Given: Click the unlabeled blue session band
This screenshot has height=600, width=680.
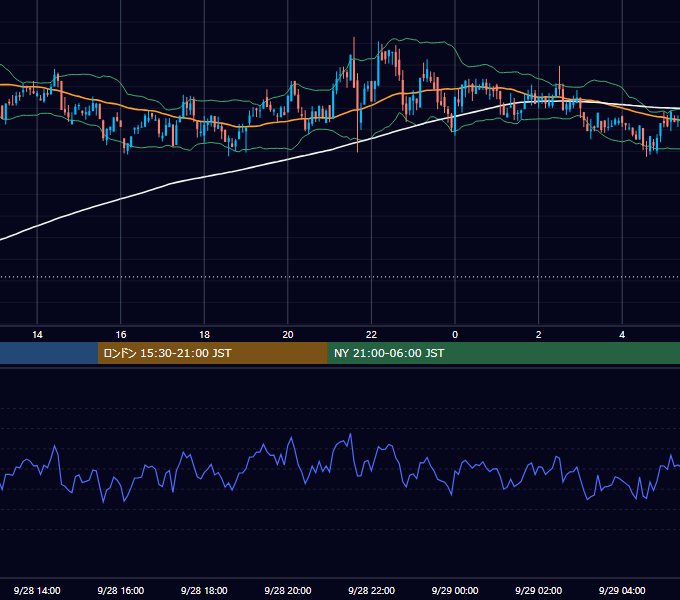Looking at the screenshot, I should [x=49, y=353].
